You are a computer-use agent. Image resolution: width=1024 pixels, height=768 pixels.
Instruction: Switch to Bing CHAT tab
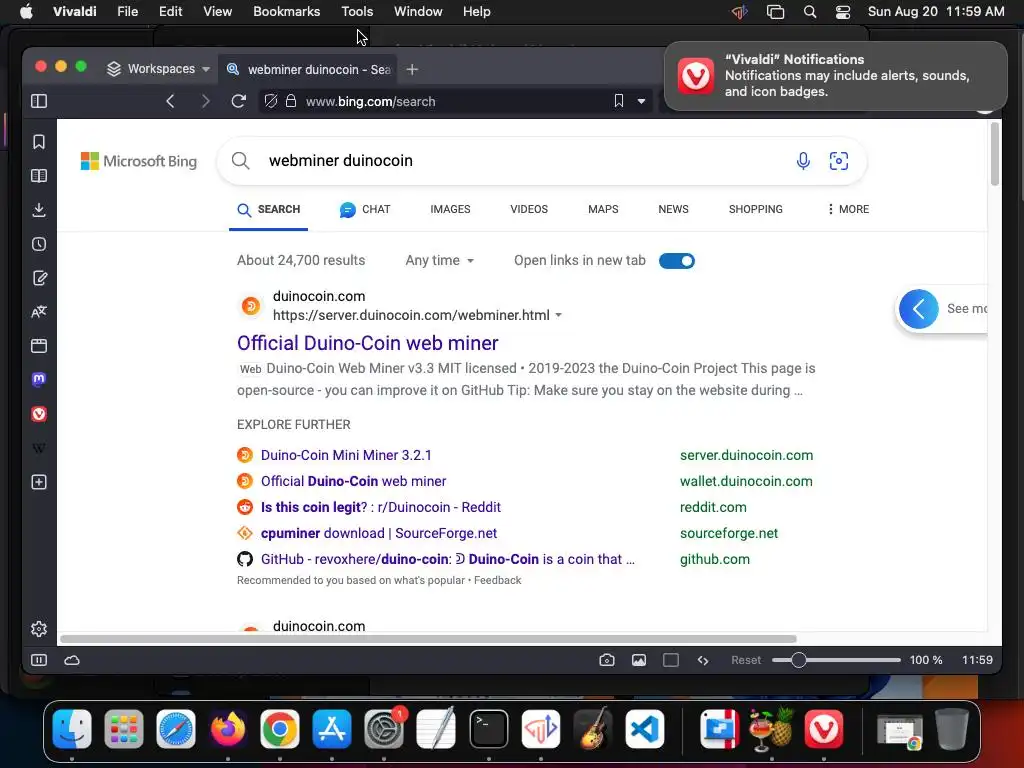(365, 209)
